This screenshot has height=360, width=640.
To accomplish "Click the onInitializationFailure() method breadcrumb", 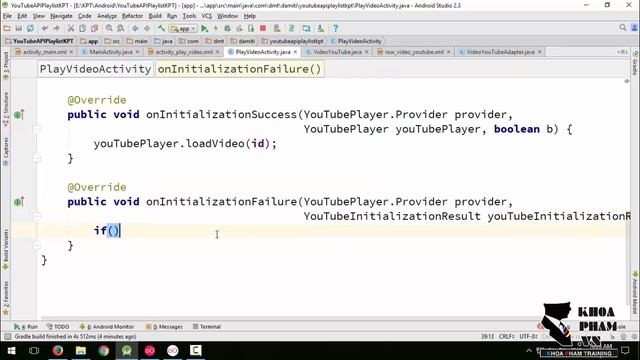I will pos(240,69).
